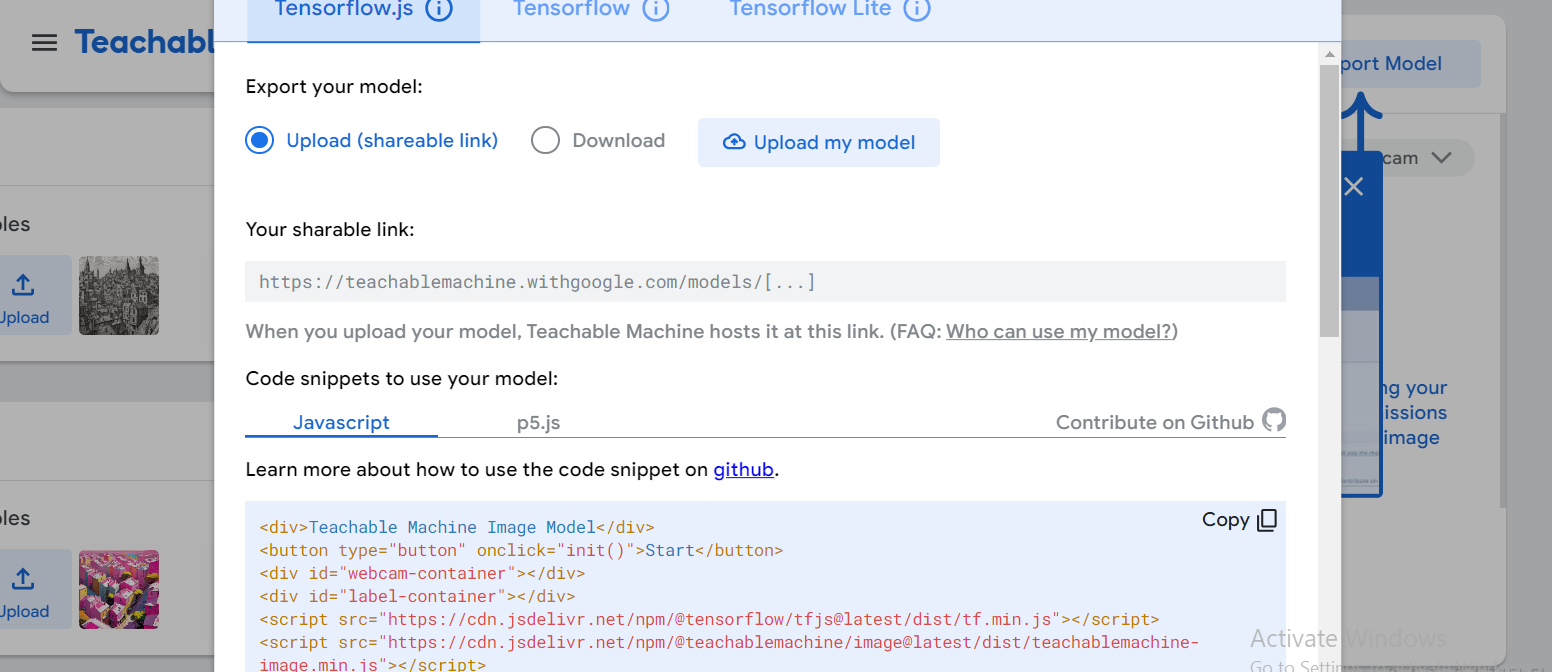Click the 'Your sharable link:' label
Image resolution: width=1552 pixels, height=672 pixels.
pyautogui.click(x=330, y=230)
